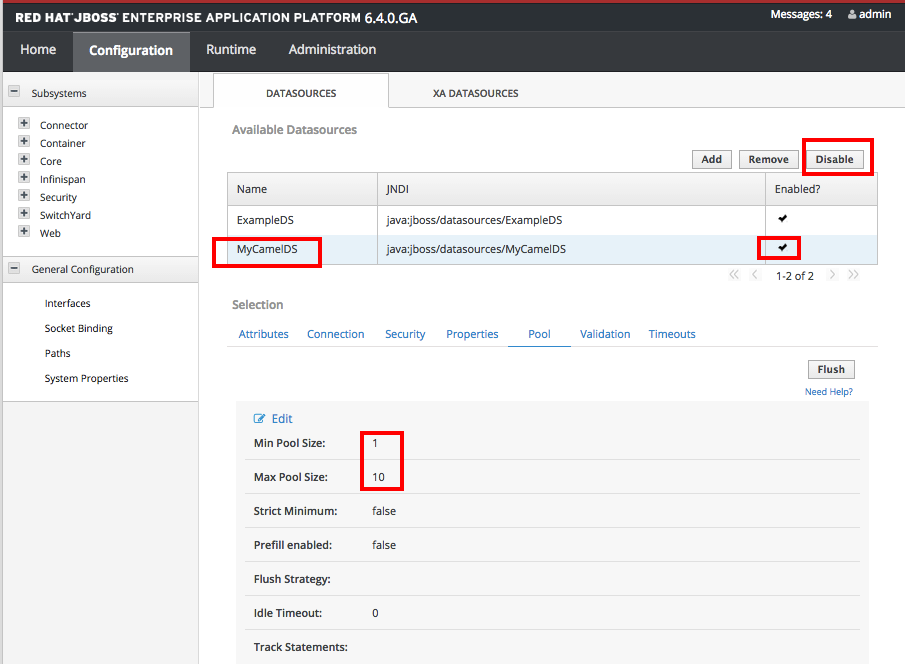Image resolution: width=905 pixels, height=664 pixels.
Task: Click the Max Pool Size value 10
Action: click(x=378, y=477)
